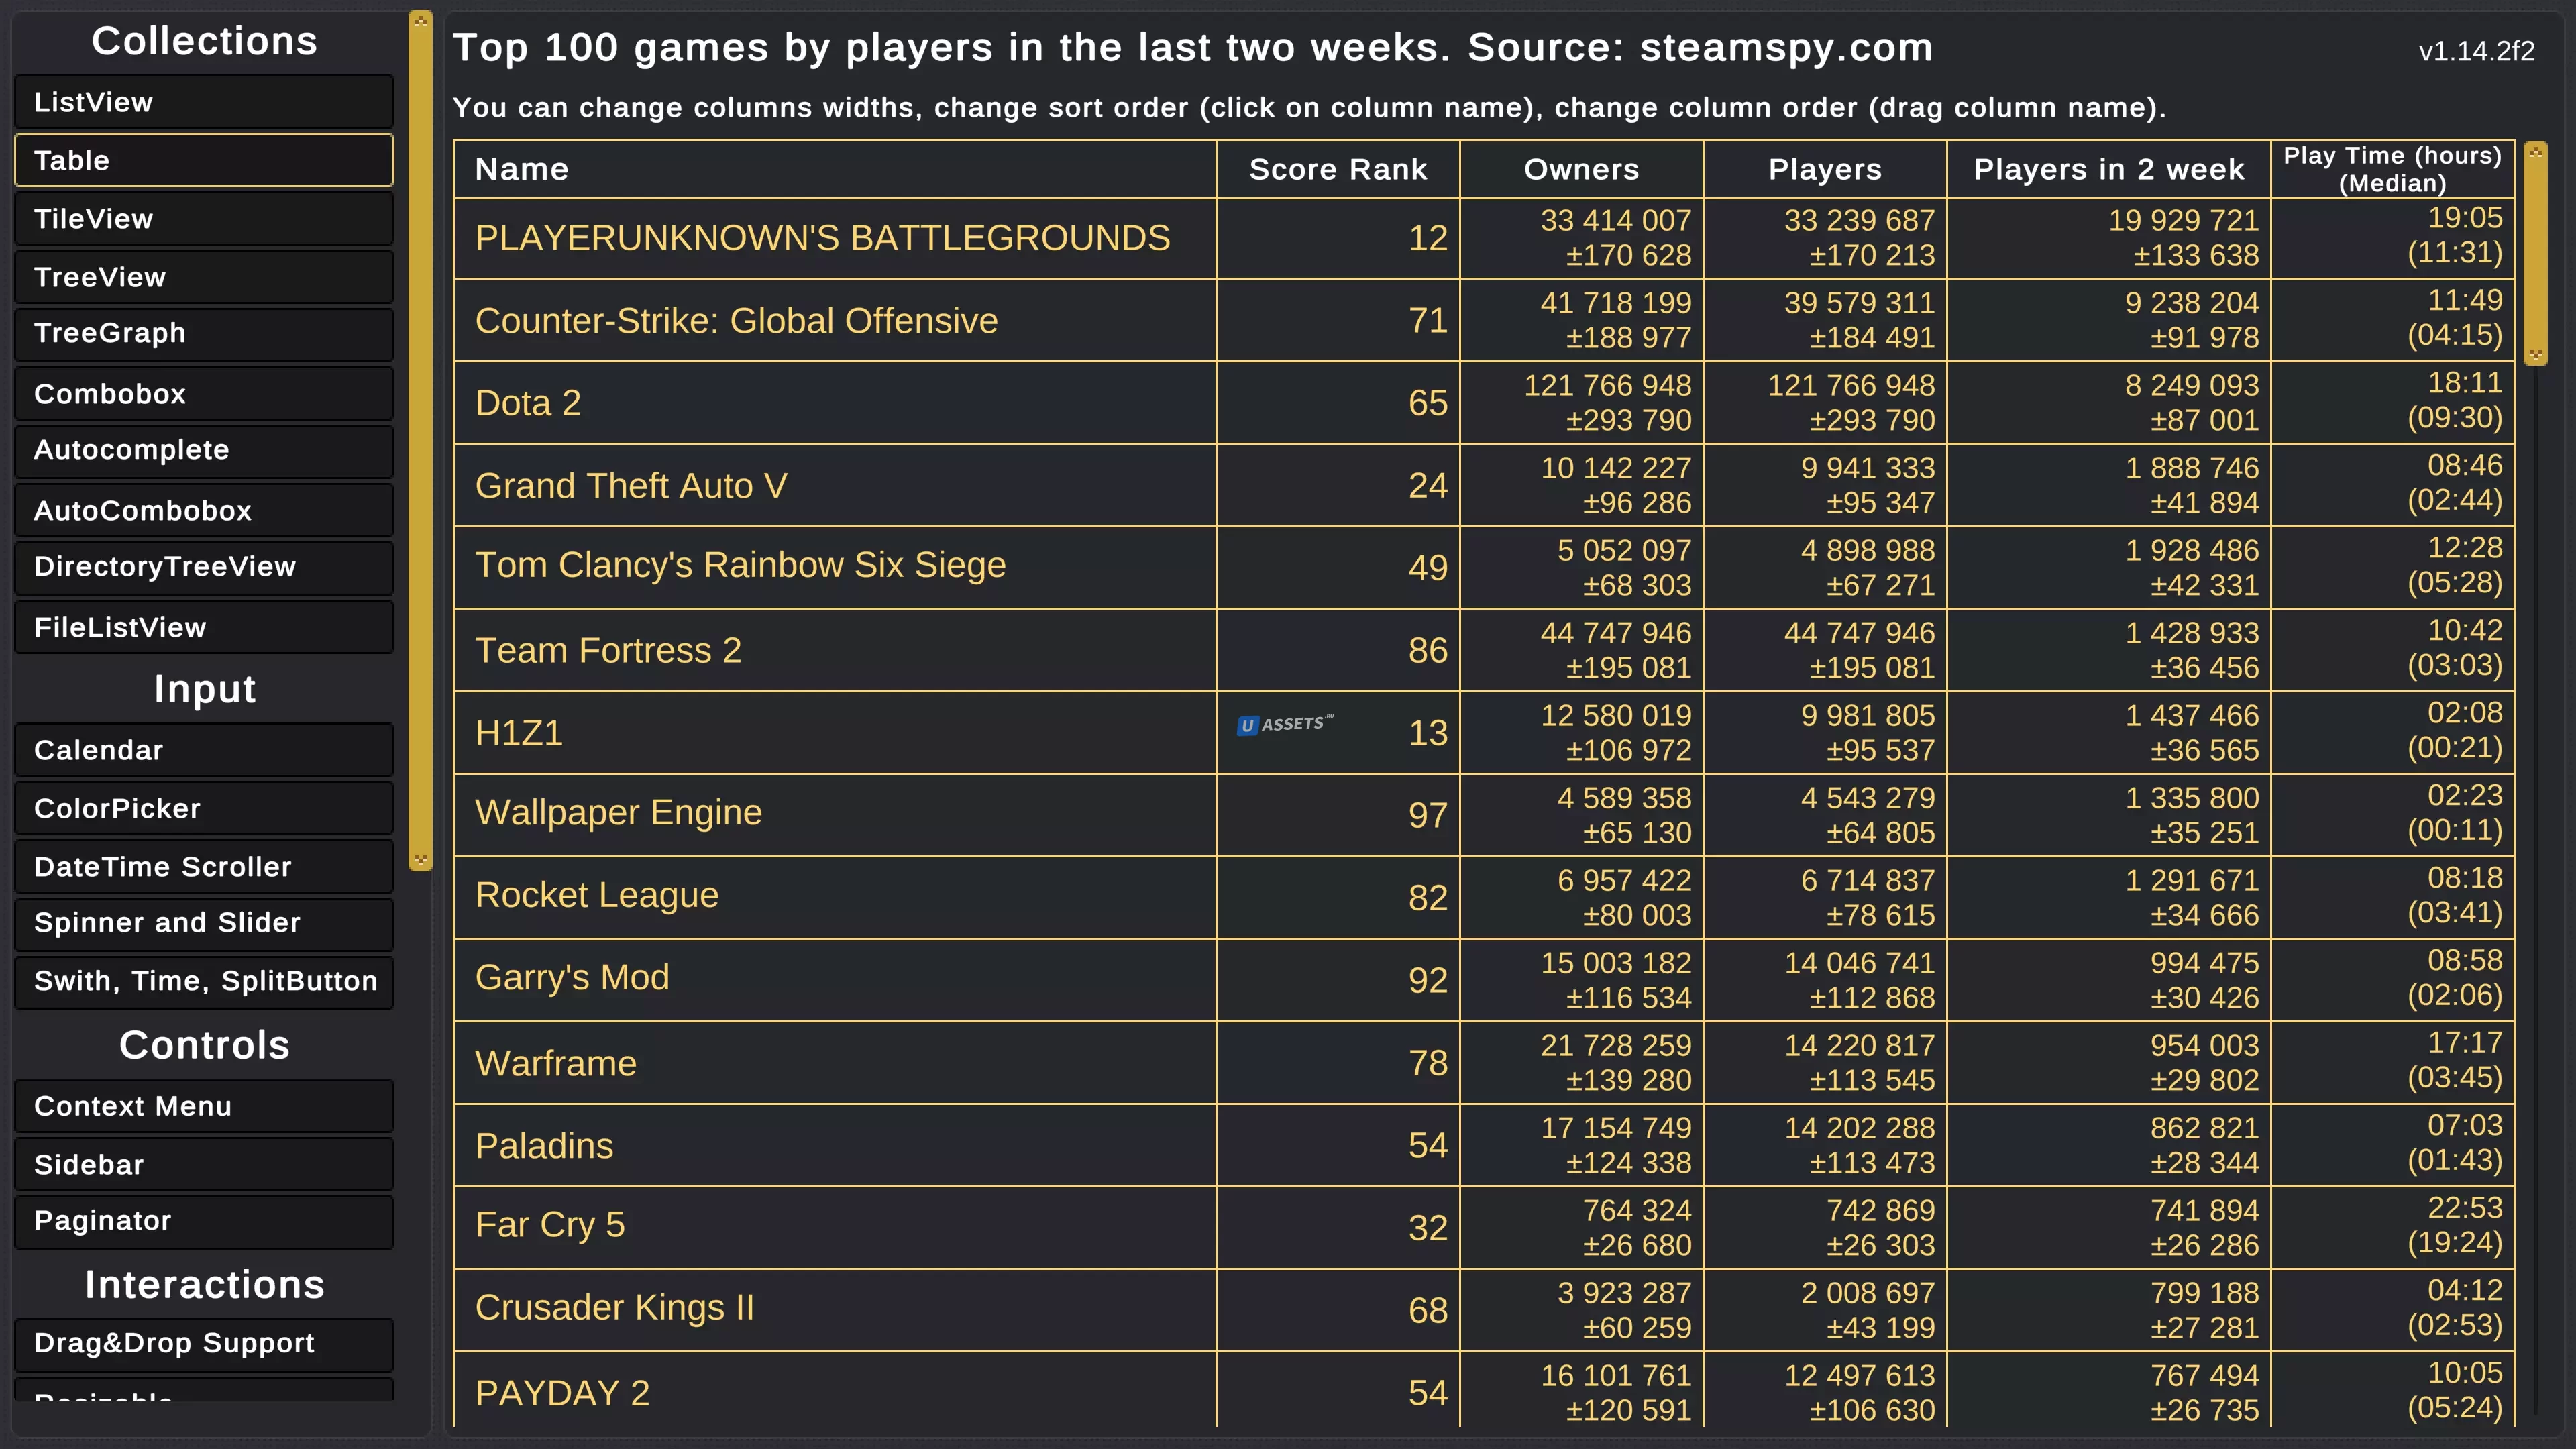Image resolution: width=2576 pixels, height=1449 pixels.
Task: Click the U Assets logo watermark
Action: [1285, 724]
